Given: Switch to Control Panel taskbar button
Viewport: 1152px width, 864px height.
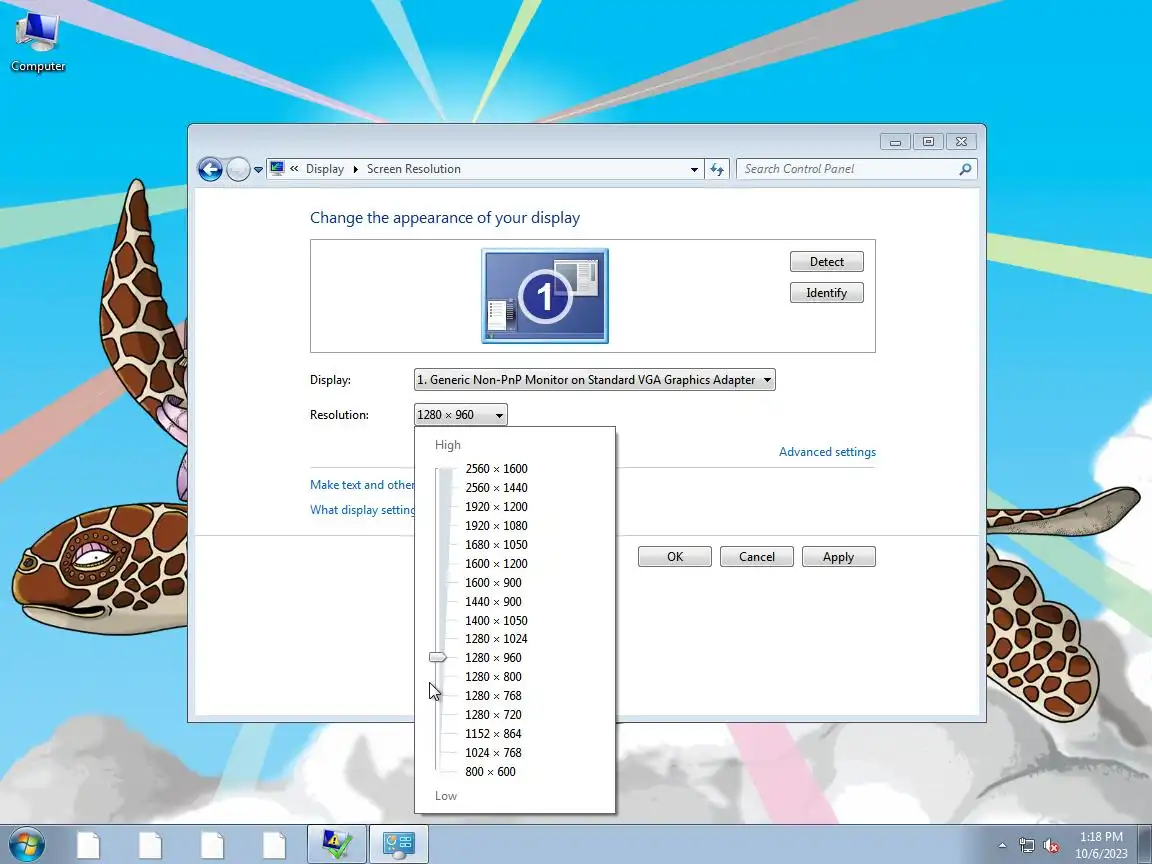Looking at the screenshot, I should [398, 845].
